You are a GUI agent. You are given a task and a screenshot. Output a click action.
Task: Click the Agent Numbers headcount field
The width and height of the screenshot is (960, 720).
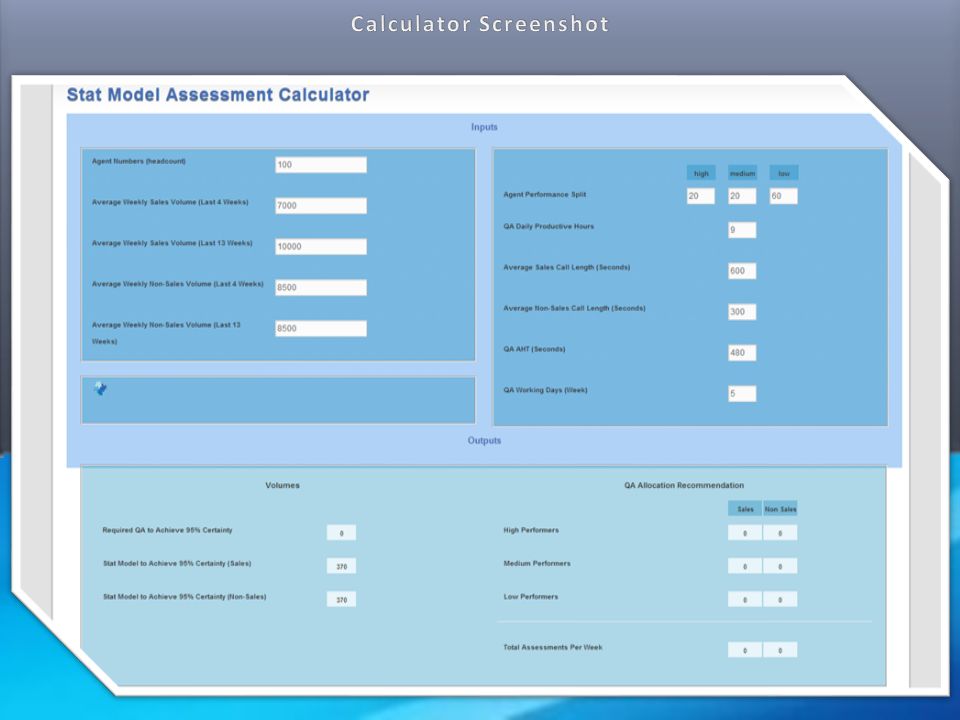click(x=321, y=165)
